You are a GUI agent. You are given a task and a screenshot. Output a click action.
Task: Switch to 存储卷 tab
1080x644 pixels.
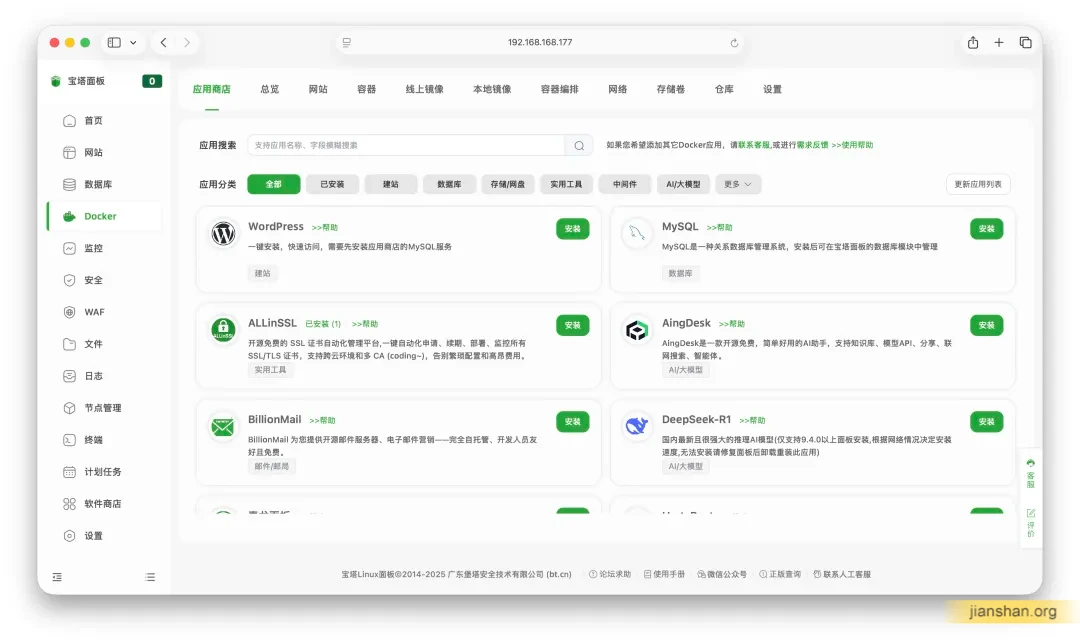[x=670, y=89]
